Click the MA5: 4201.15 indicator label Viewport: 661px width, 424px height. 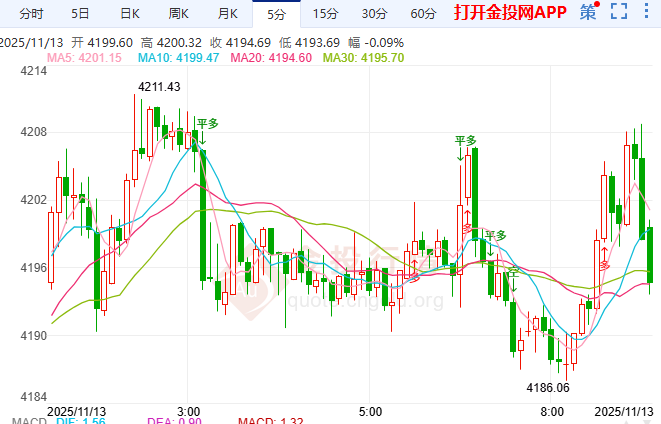point(84,58)
